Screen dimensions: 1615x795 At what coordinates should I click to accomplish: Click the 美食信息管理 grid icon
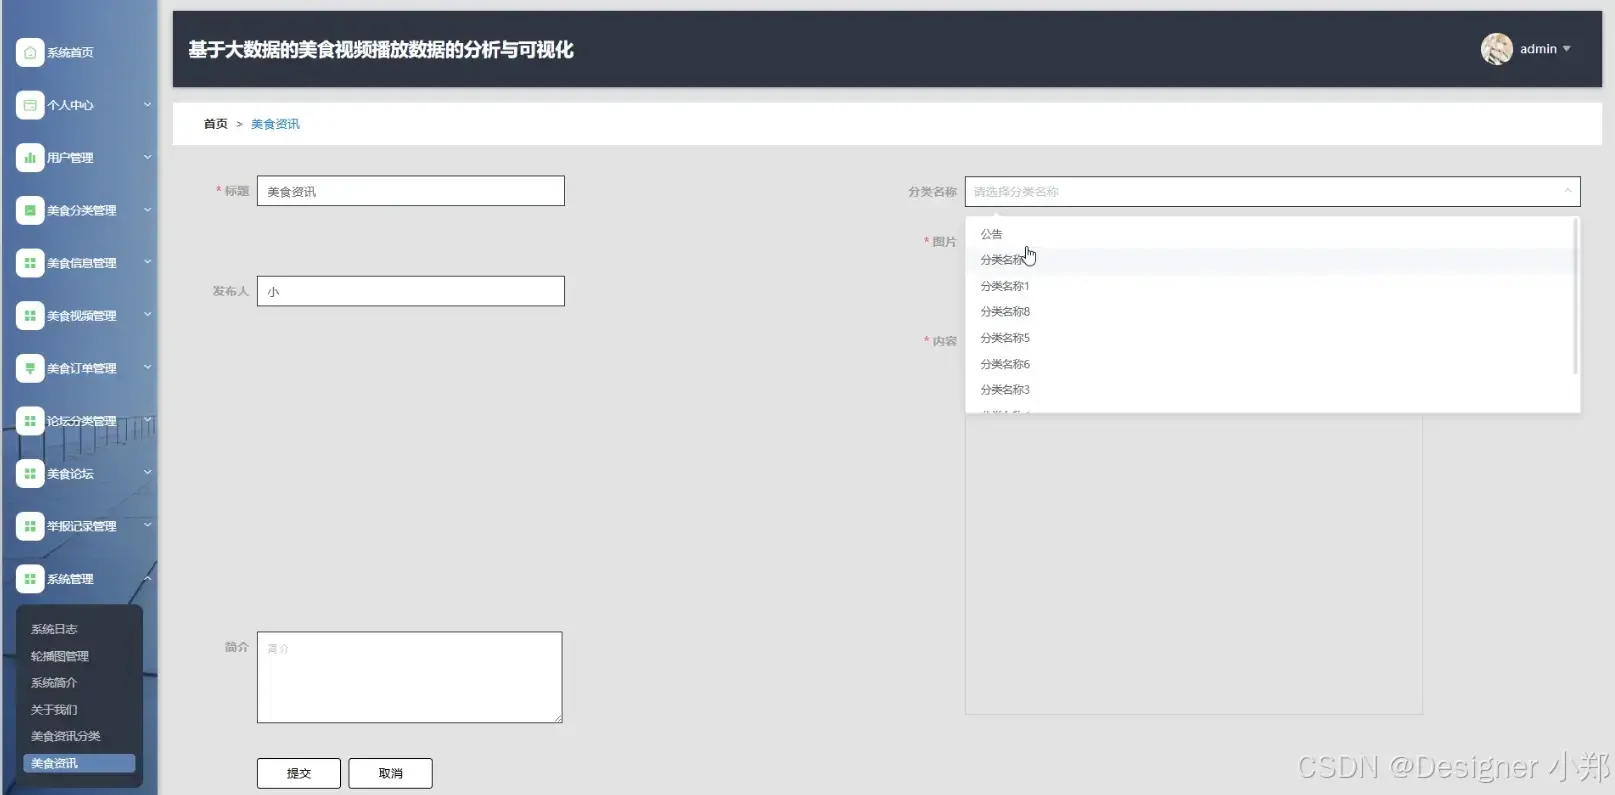tap(30, 263)
